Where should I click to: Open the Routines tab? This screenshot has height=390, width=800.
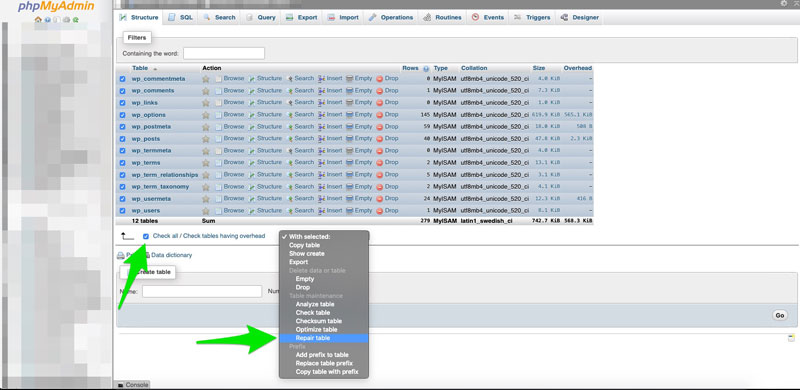point(443,17)
